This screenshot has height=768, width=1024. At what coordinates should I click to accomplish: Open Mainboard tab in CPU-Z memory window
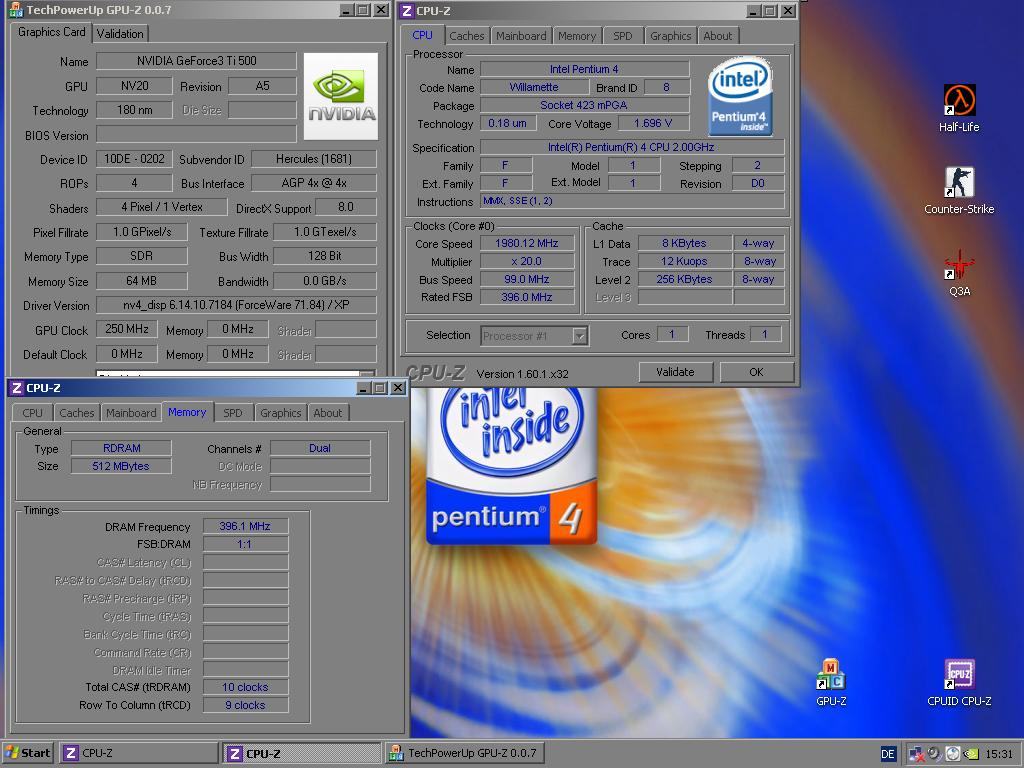131,413
